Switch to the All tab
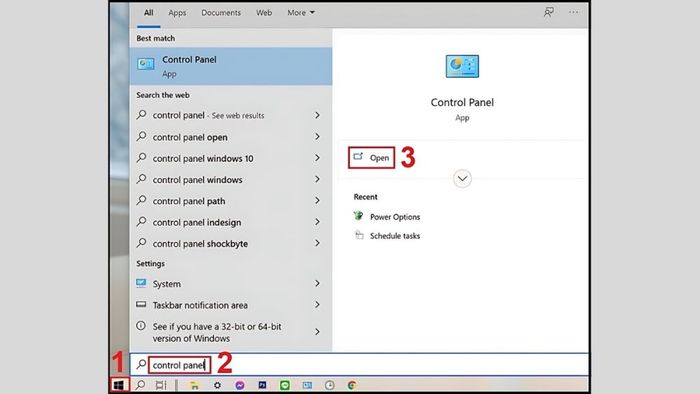The height and width of the screenshot is (394, 700). pos(149,13)
